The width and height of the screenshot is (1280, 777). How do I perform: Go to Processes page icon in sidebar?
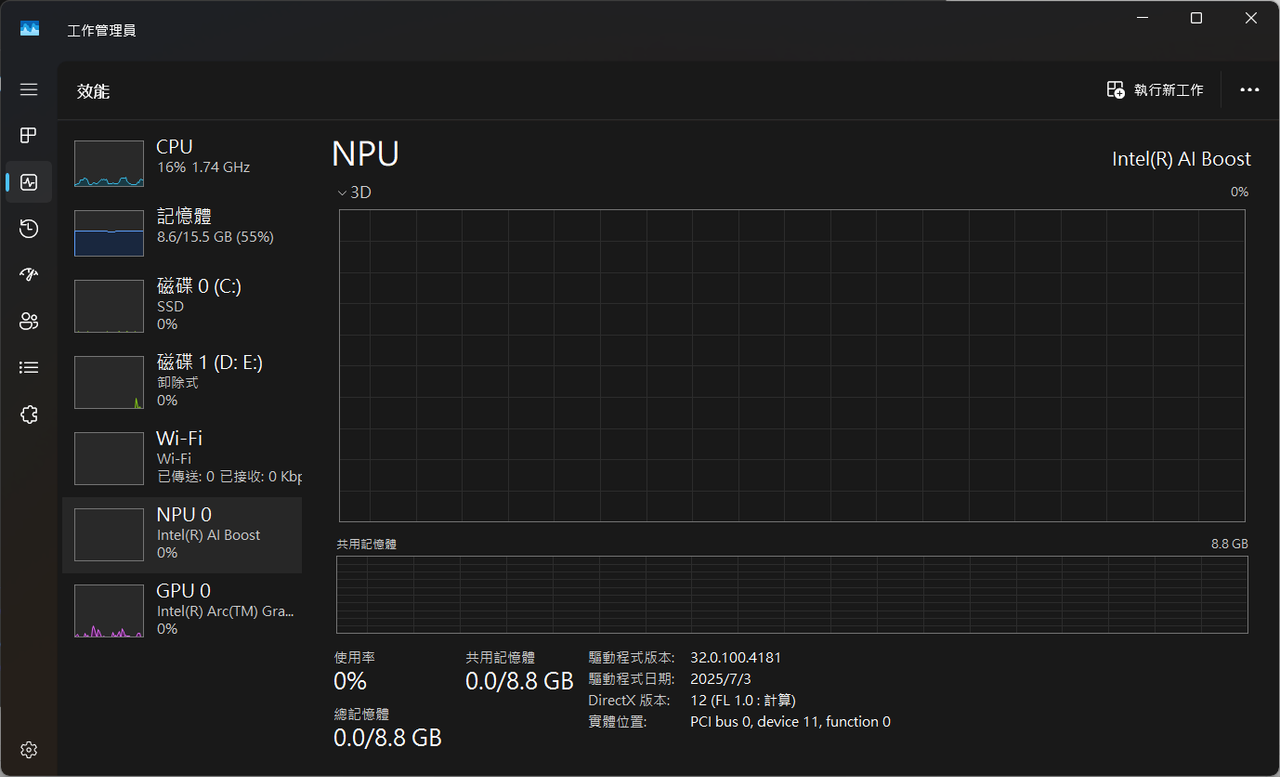tap(29, 135)
